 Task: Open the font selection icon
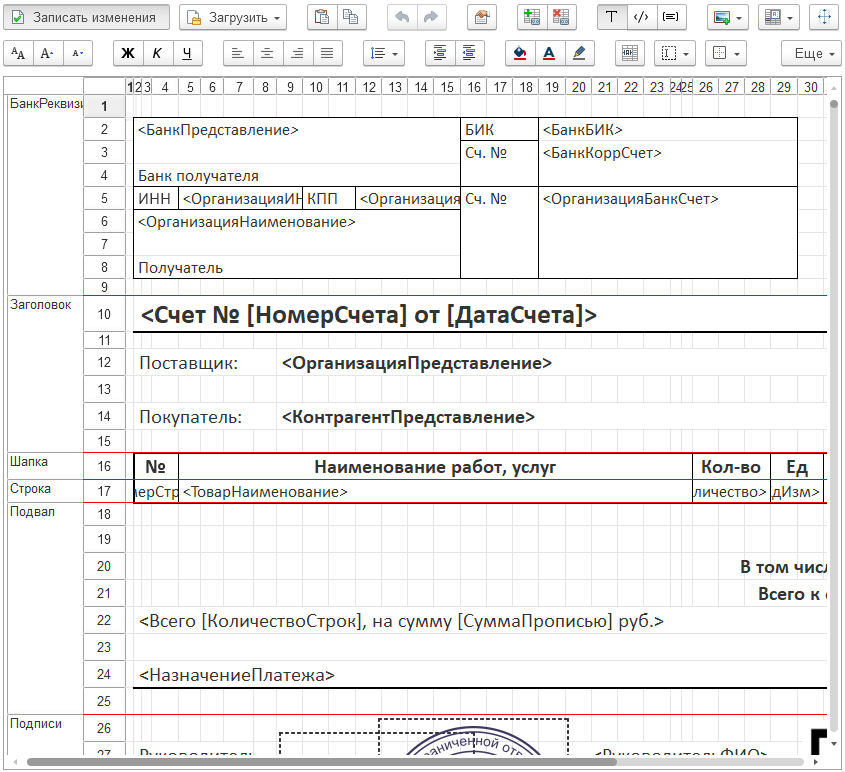tap(18, 53)
